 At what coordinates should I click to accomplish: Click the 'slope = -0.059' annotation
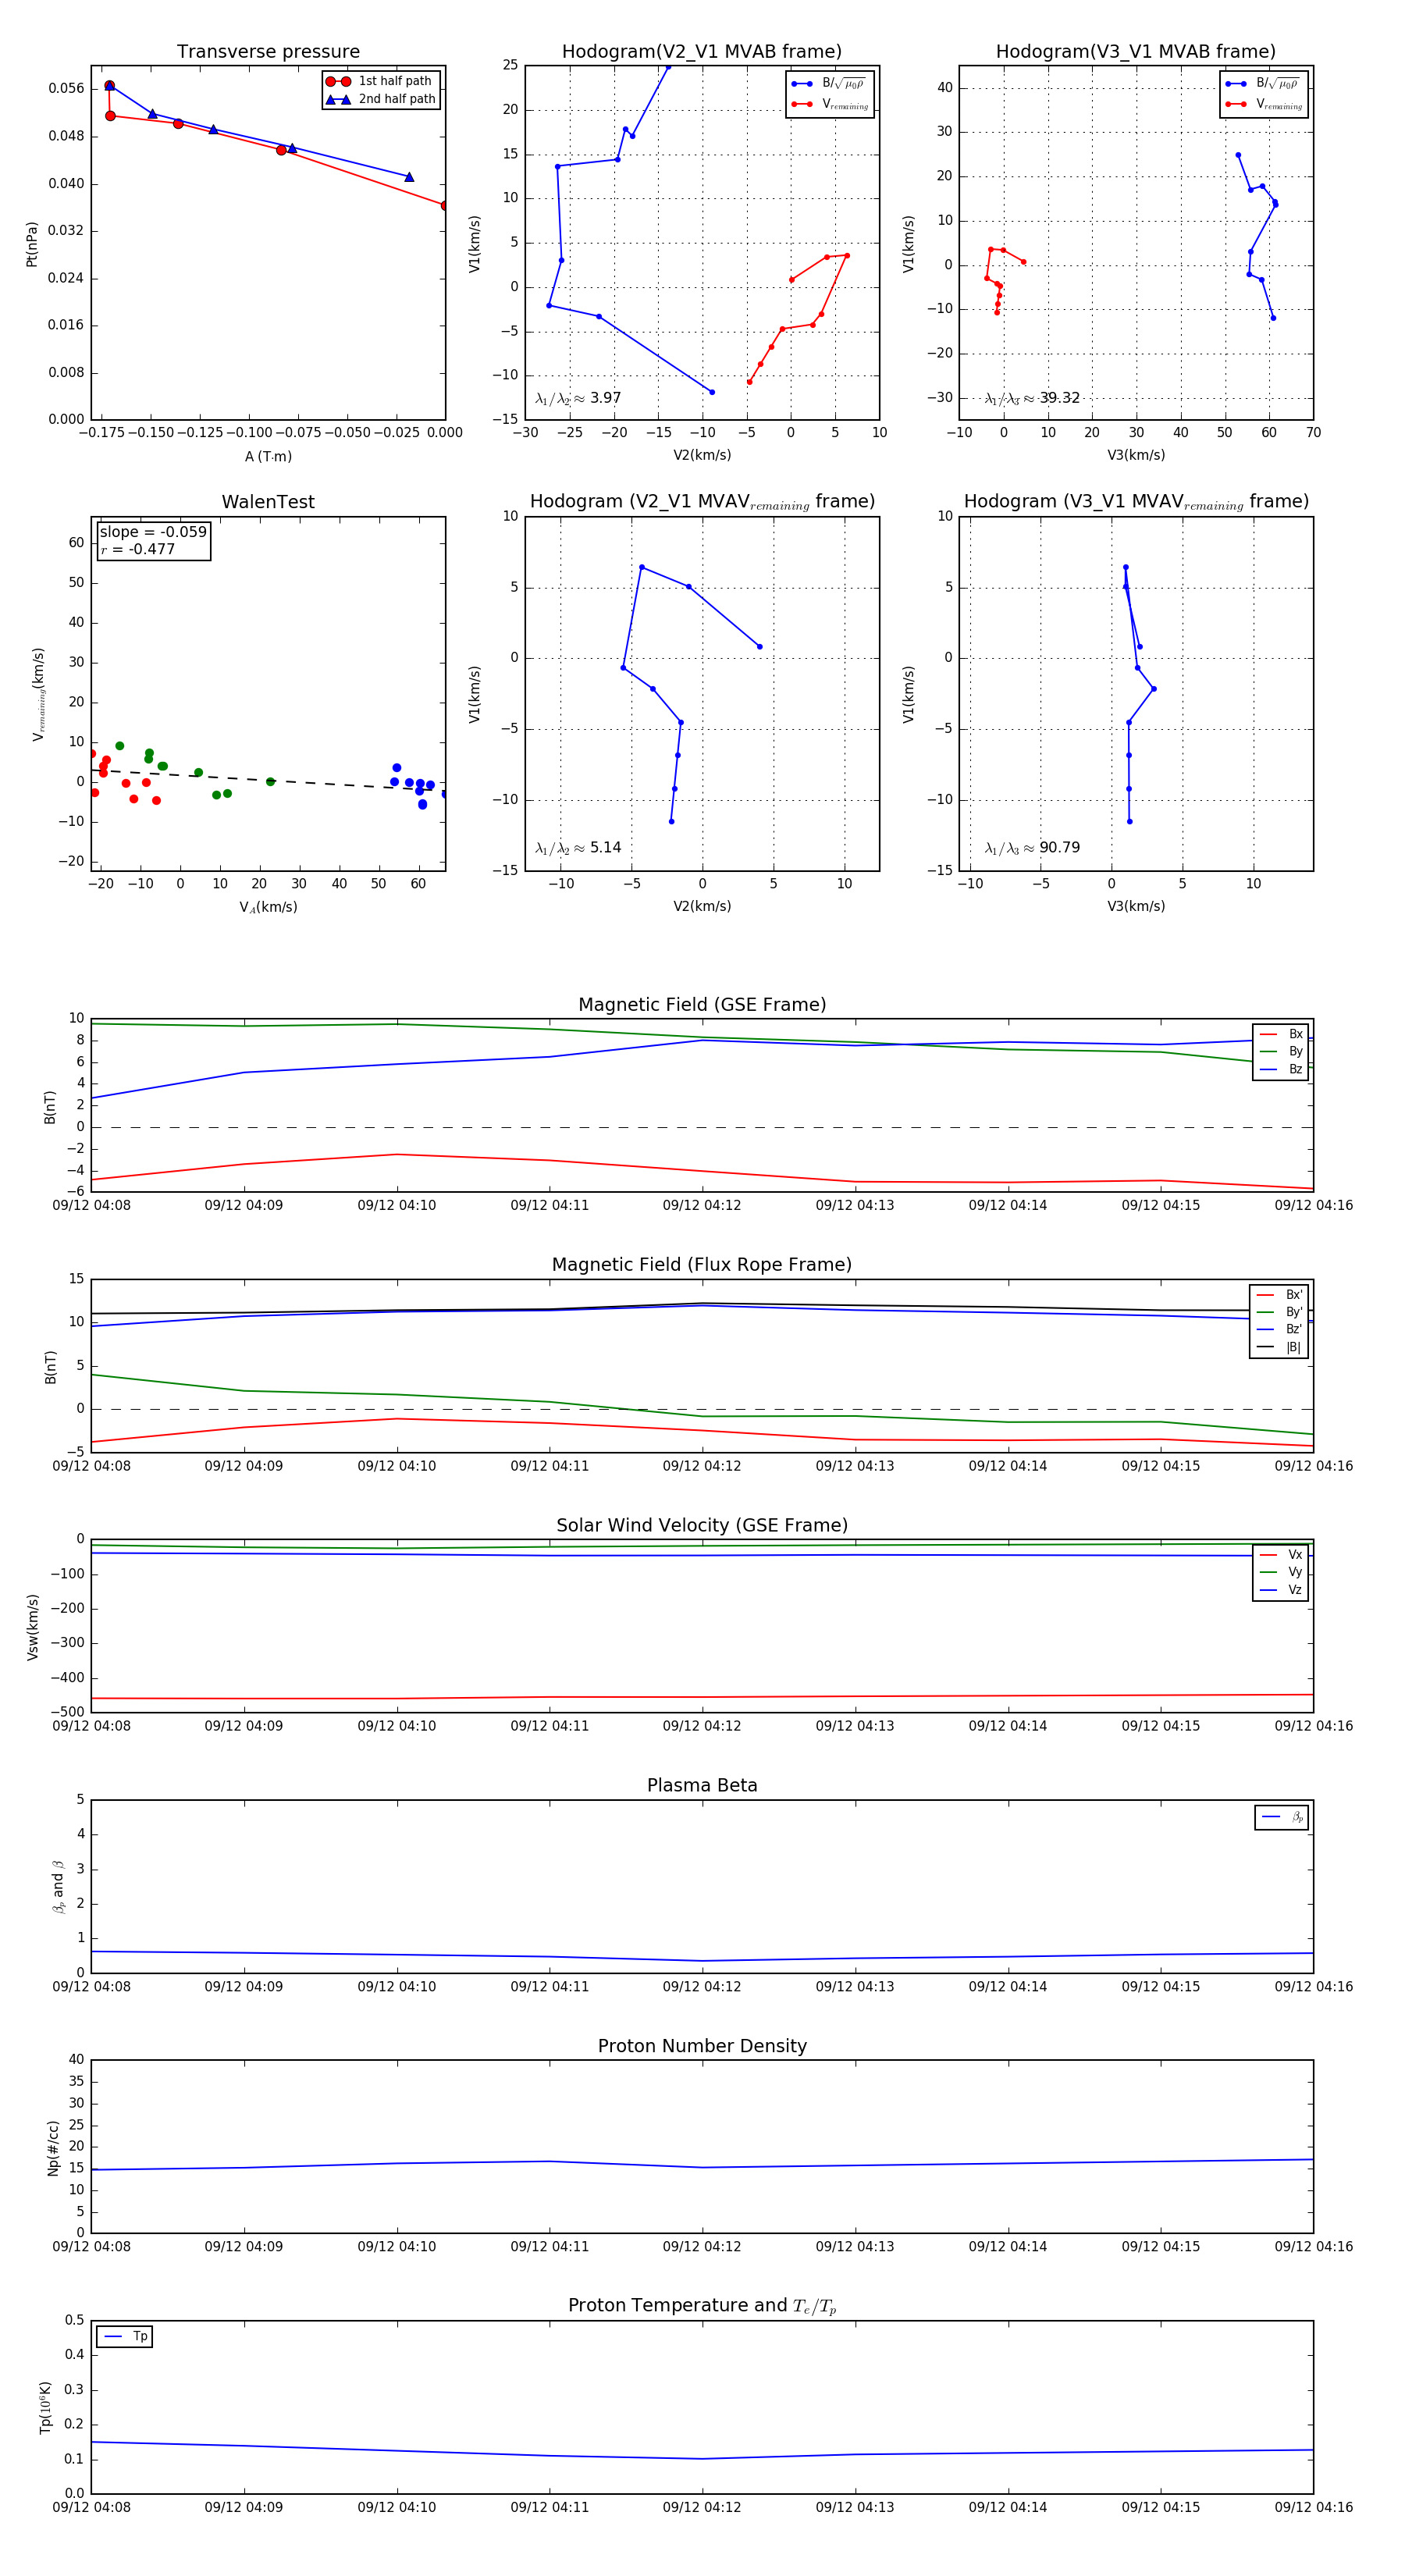tap(153, 532)
